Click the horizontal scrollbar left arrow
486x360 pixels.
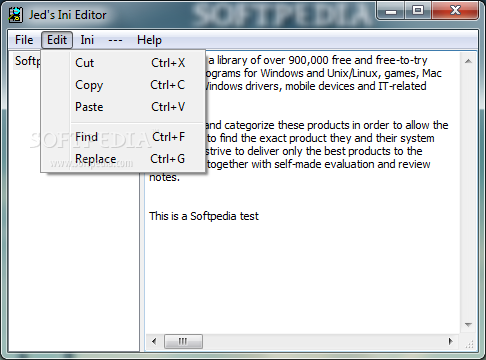[154, 341]
